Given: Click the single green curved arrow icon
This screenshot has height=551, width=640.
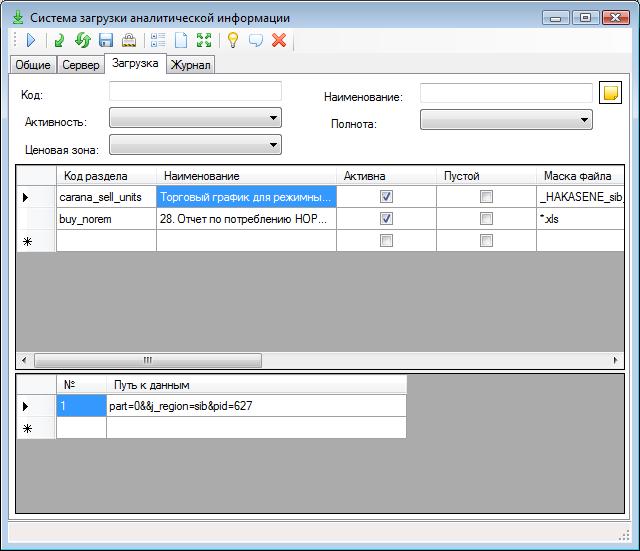Looking at the screenshot, I should (x=60, y=40).
